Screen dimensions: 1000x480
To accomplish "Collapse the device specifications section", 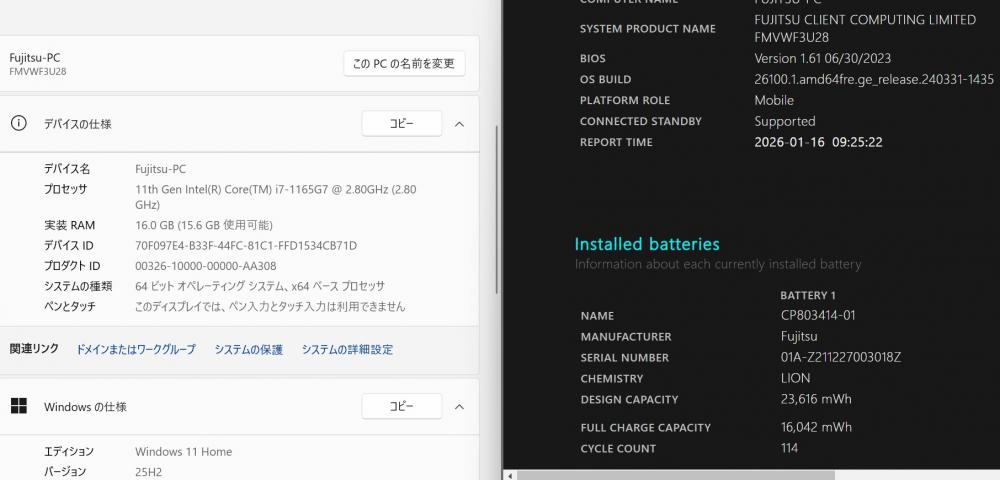I will point(459,124).
